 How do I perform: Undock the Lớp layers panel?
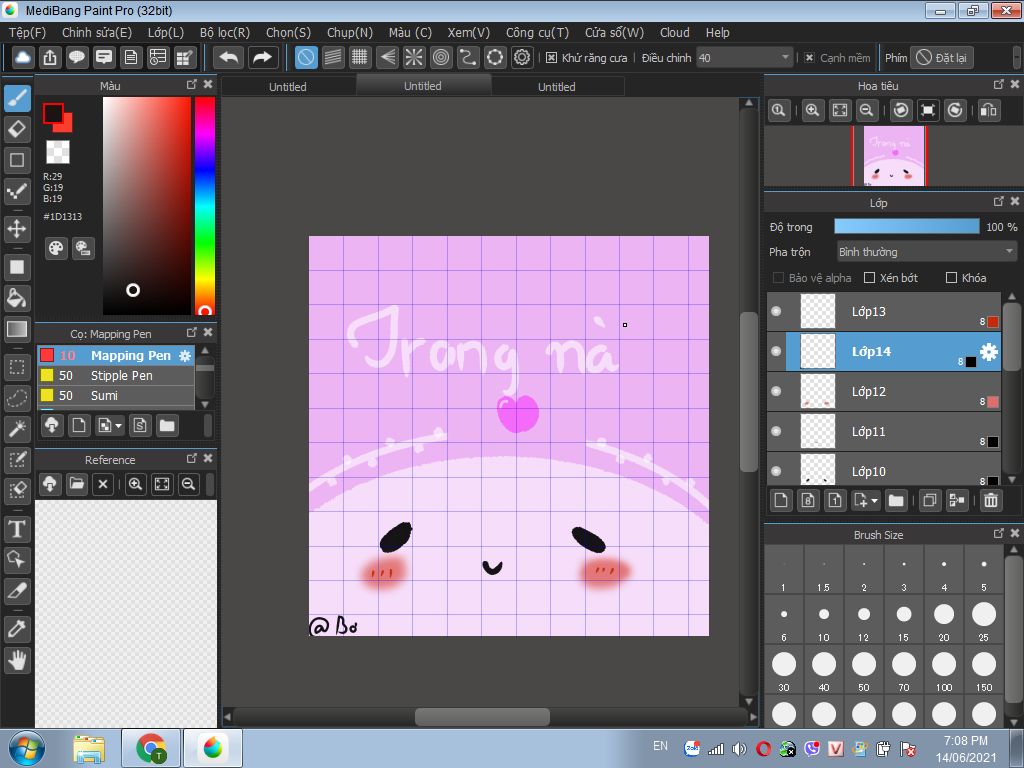[x=999, y=201]
